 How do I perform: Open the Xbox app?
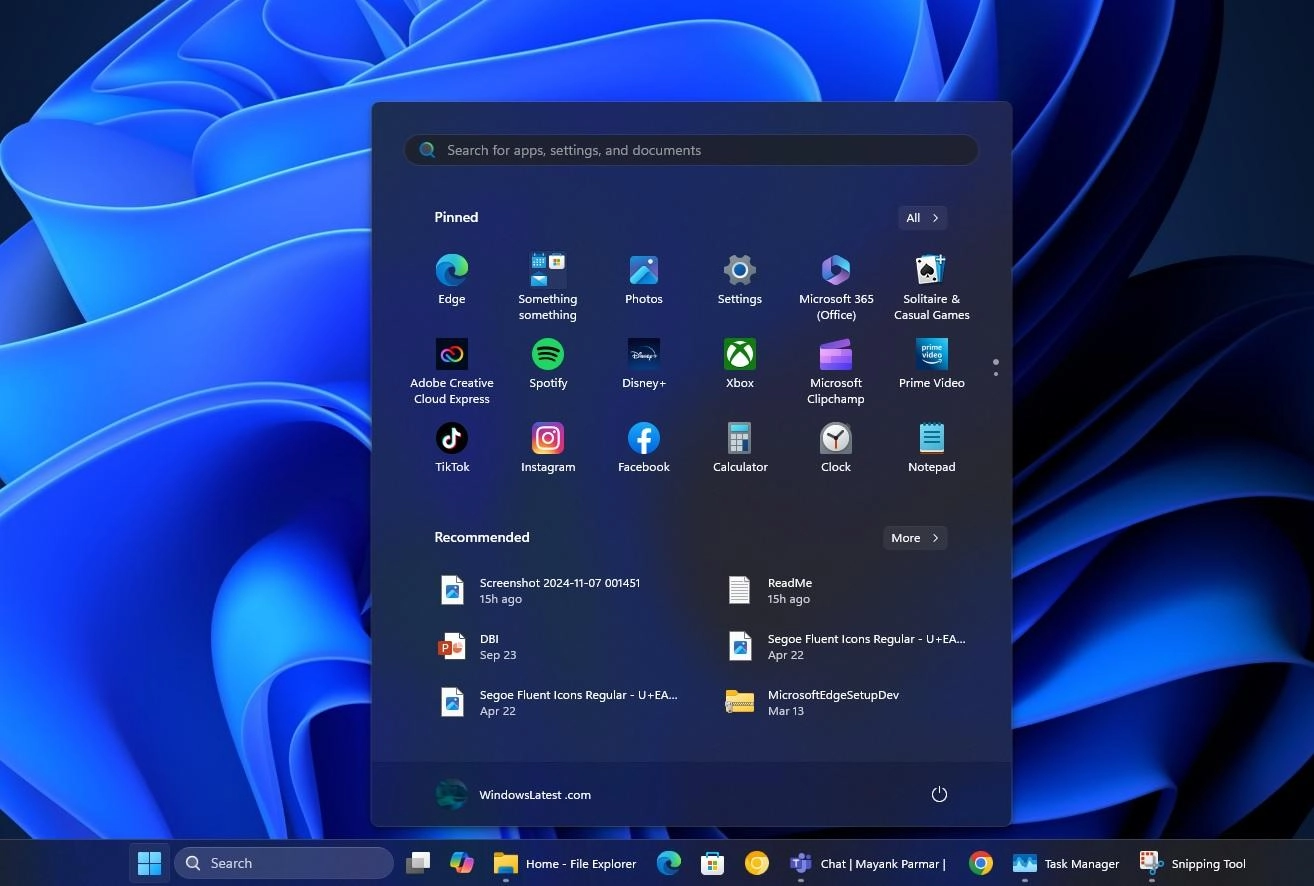coord(739,364)
